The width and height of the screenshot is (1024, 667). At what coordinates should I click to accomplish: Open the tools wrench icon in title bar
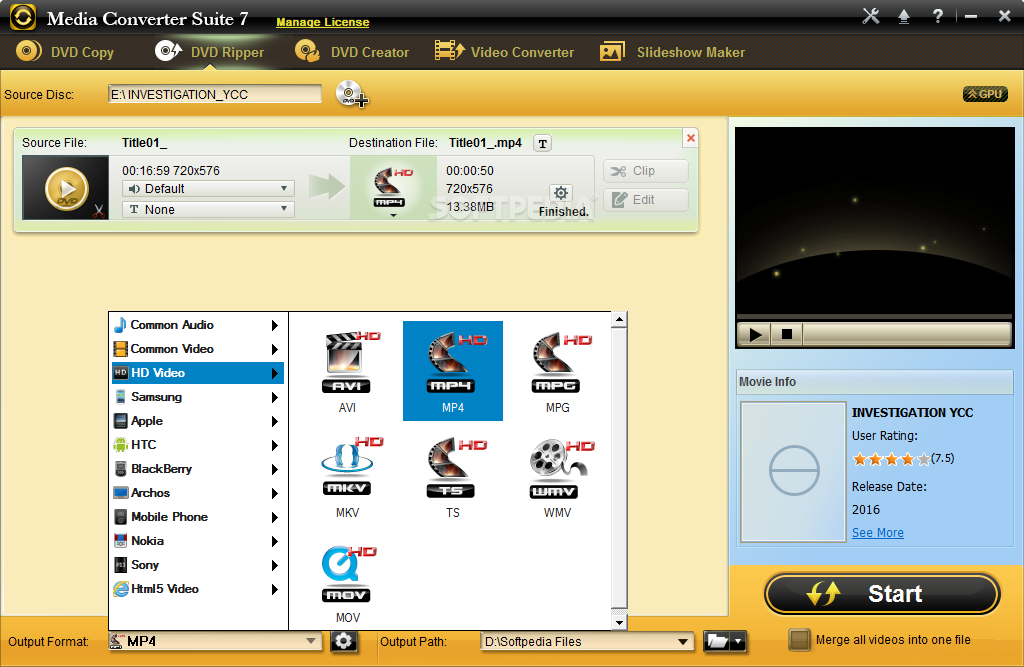pyautogui.click(x=871, y=16)
